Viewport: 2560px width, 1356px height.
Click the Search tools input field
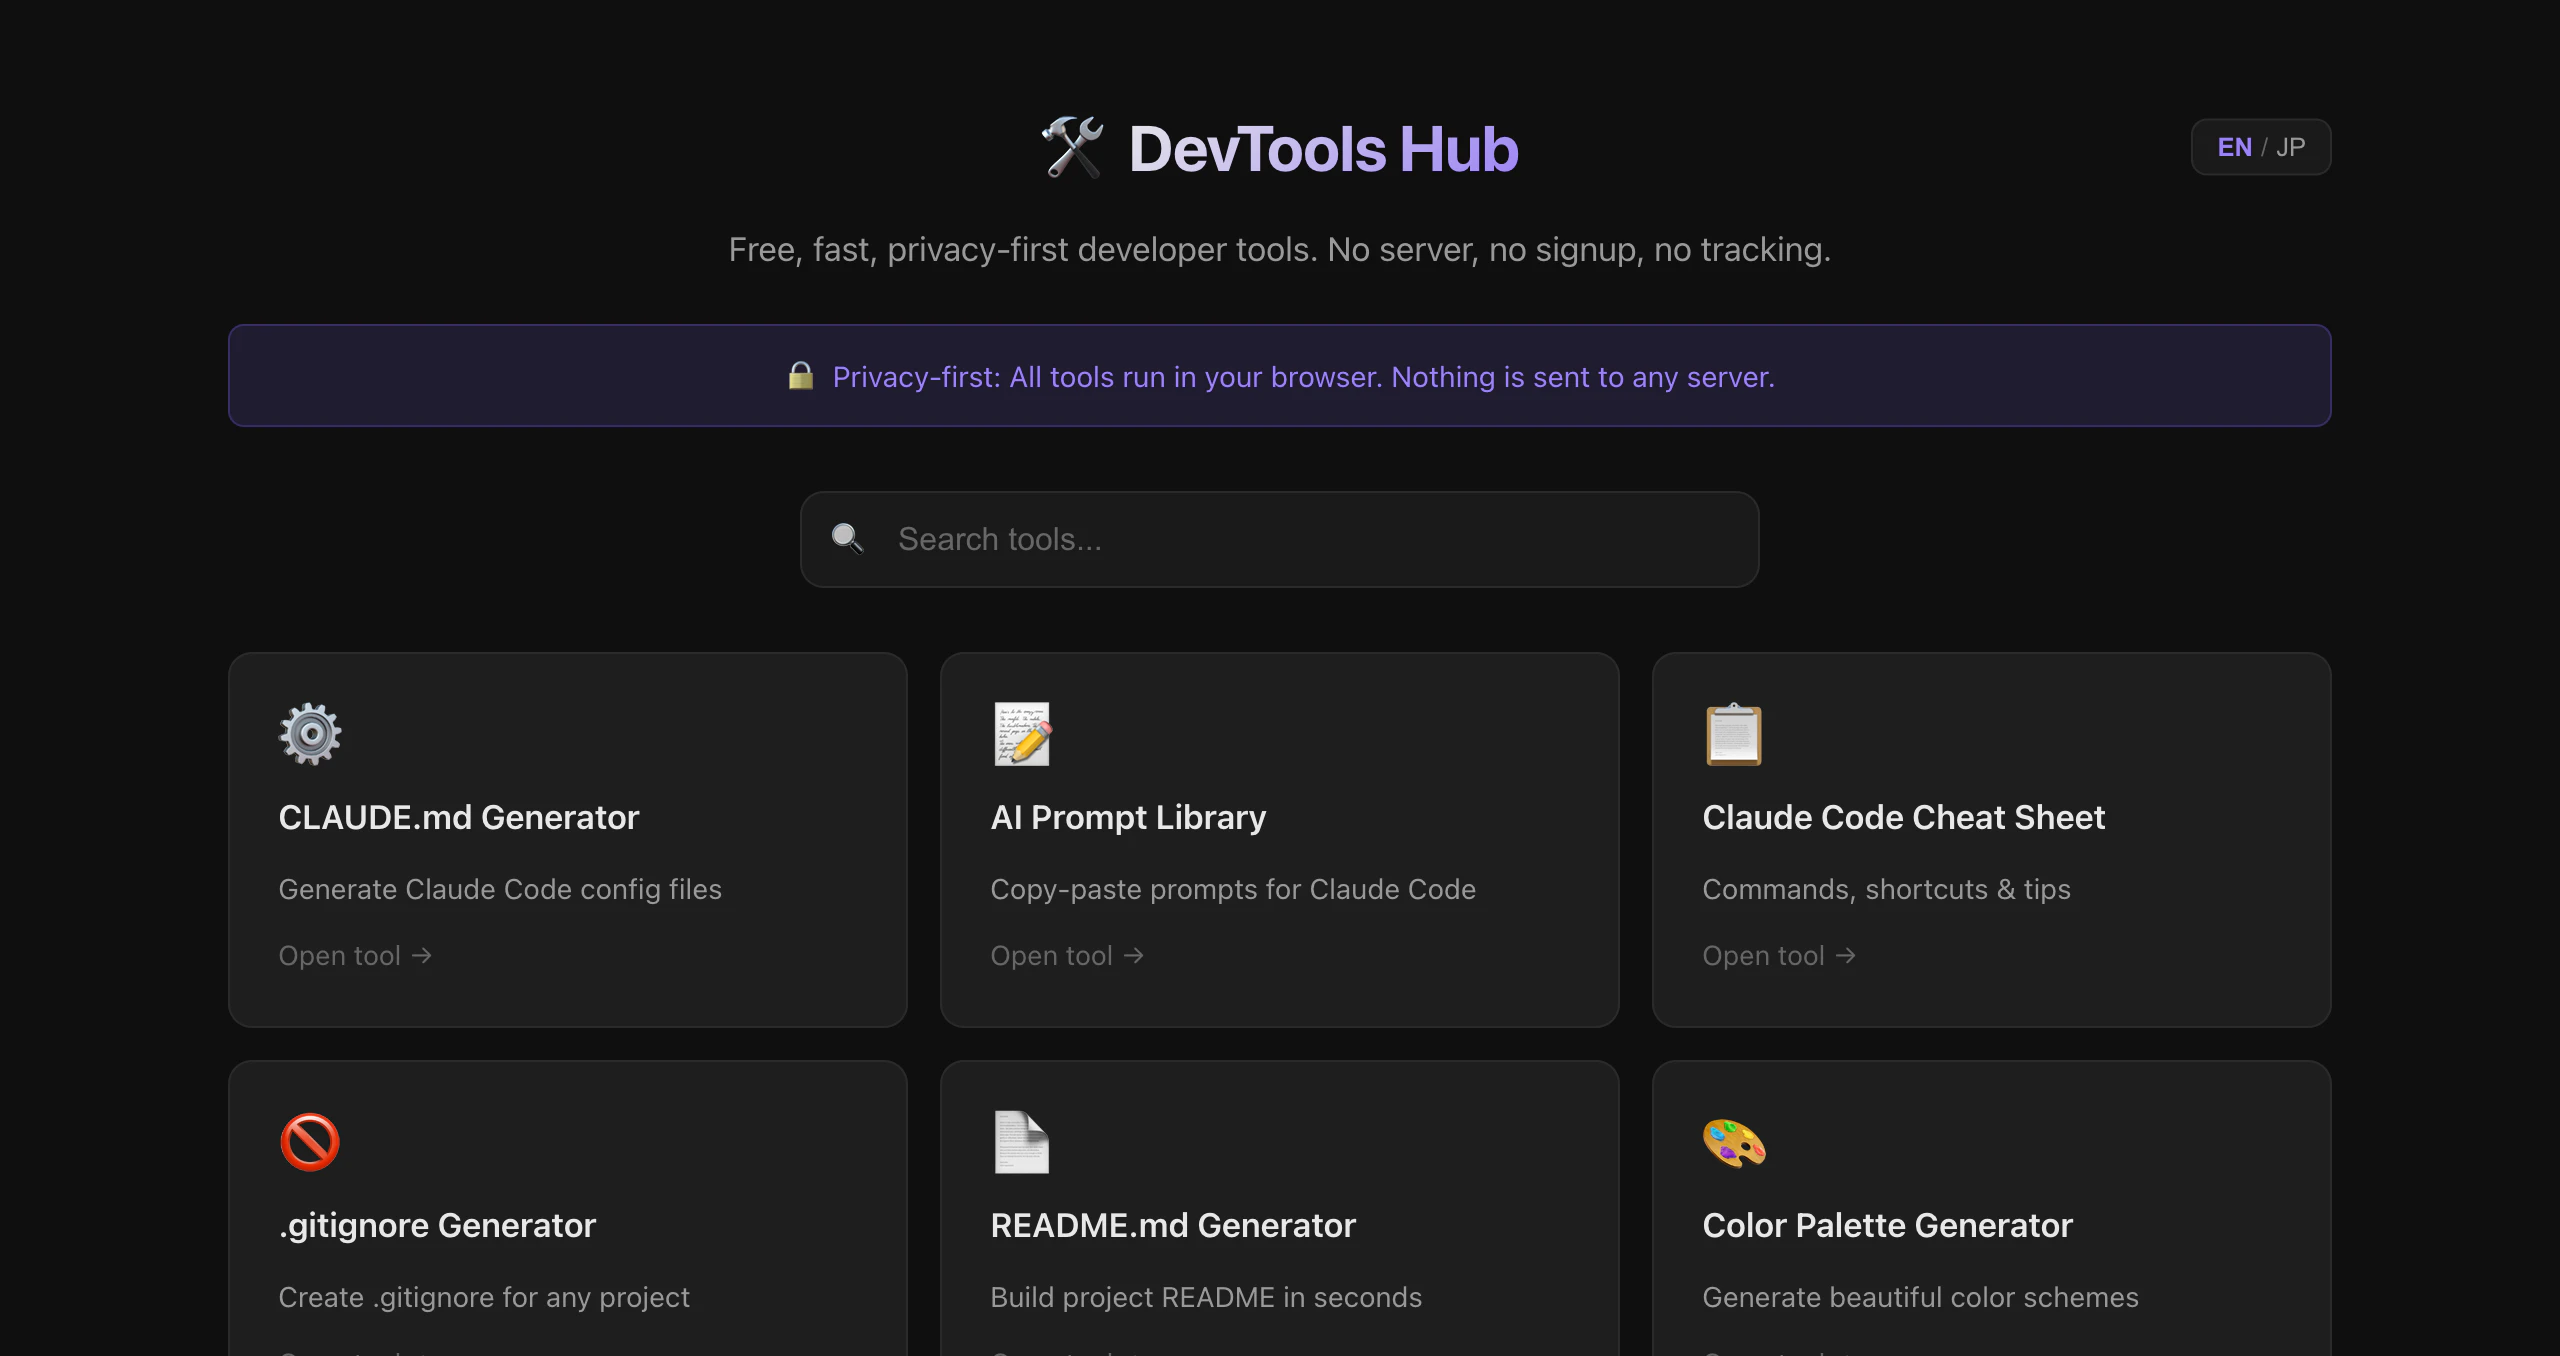pyautogui.click(x=1300, y=539)
